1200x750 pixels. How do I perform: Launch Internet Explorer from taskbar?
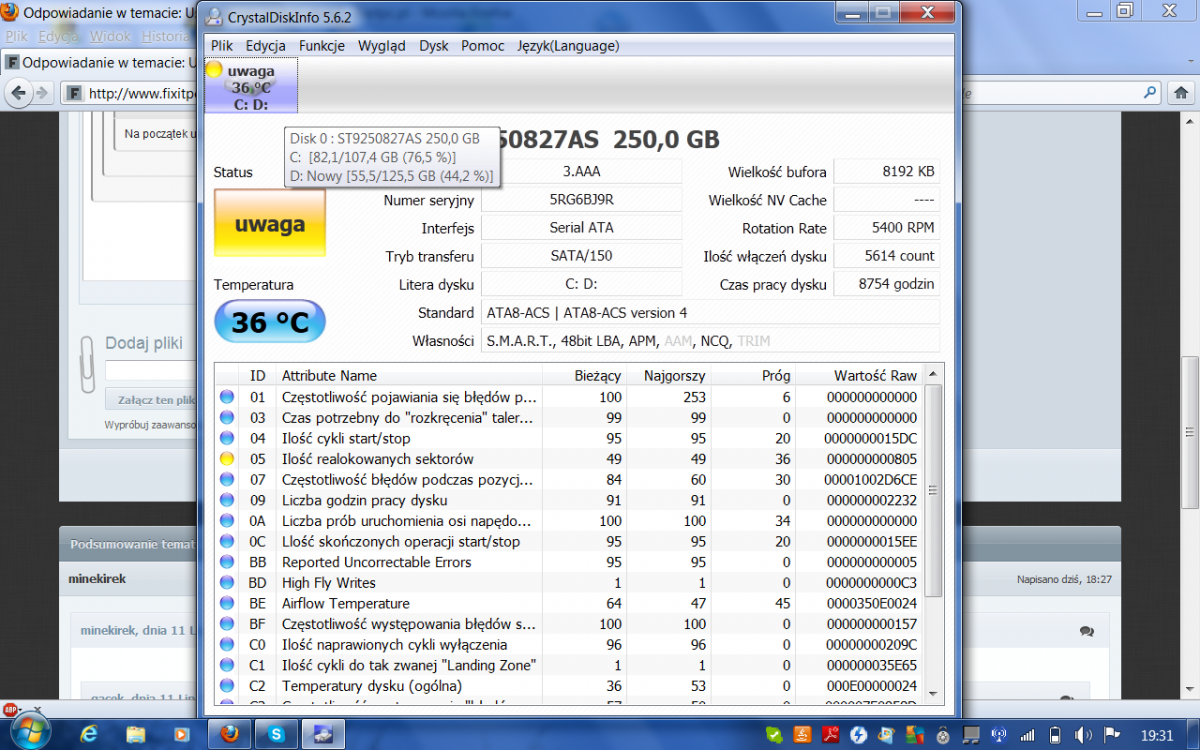point(89,735)
